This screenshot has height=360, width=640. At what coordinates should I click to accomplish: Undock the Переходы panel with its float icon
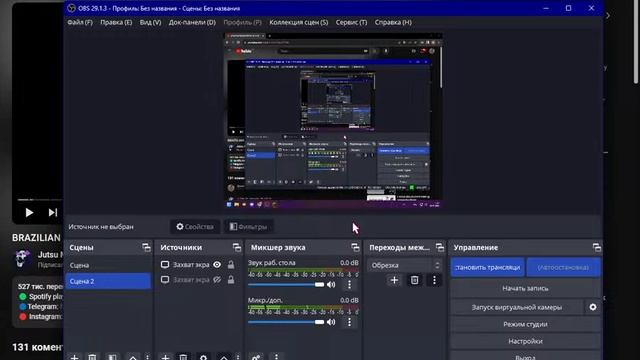click(x=440, y=247)
